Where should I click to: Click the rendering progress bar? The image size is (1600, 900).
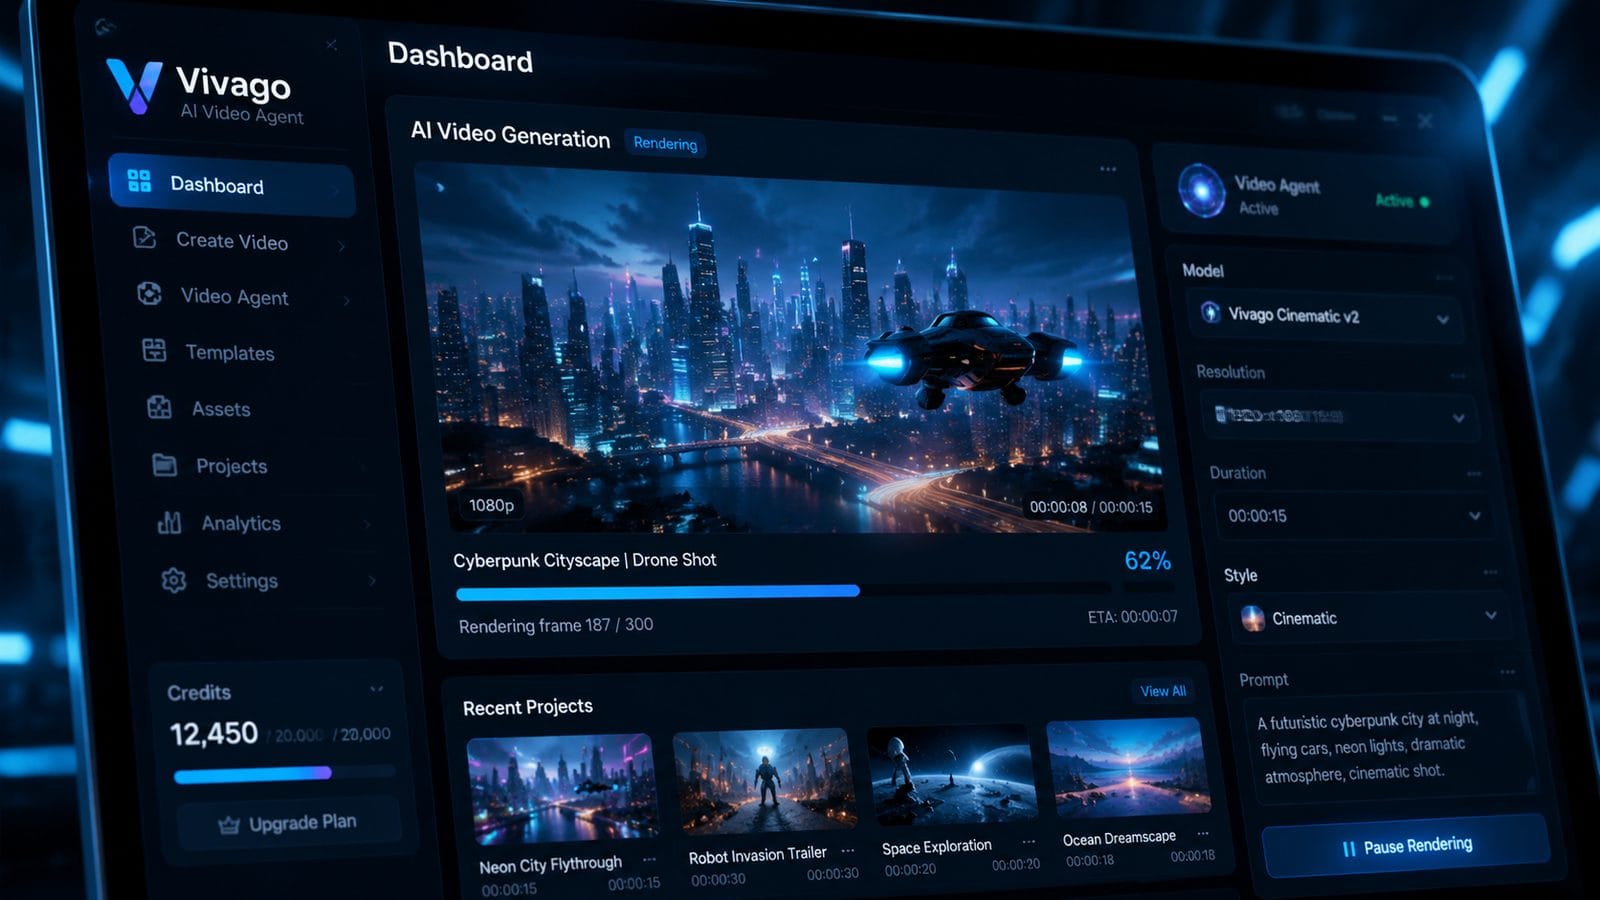tap(783, 592)
